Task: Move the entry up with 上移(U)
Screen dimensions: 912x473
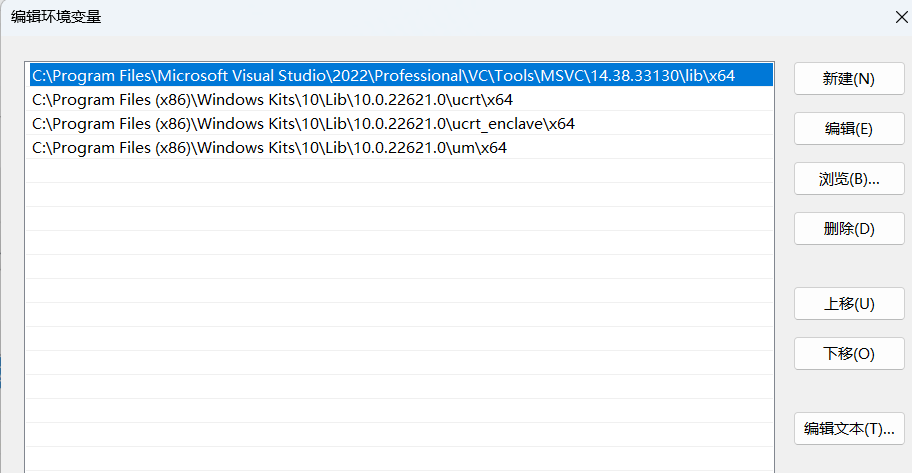Action: 849,304
